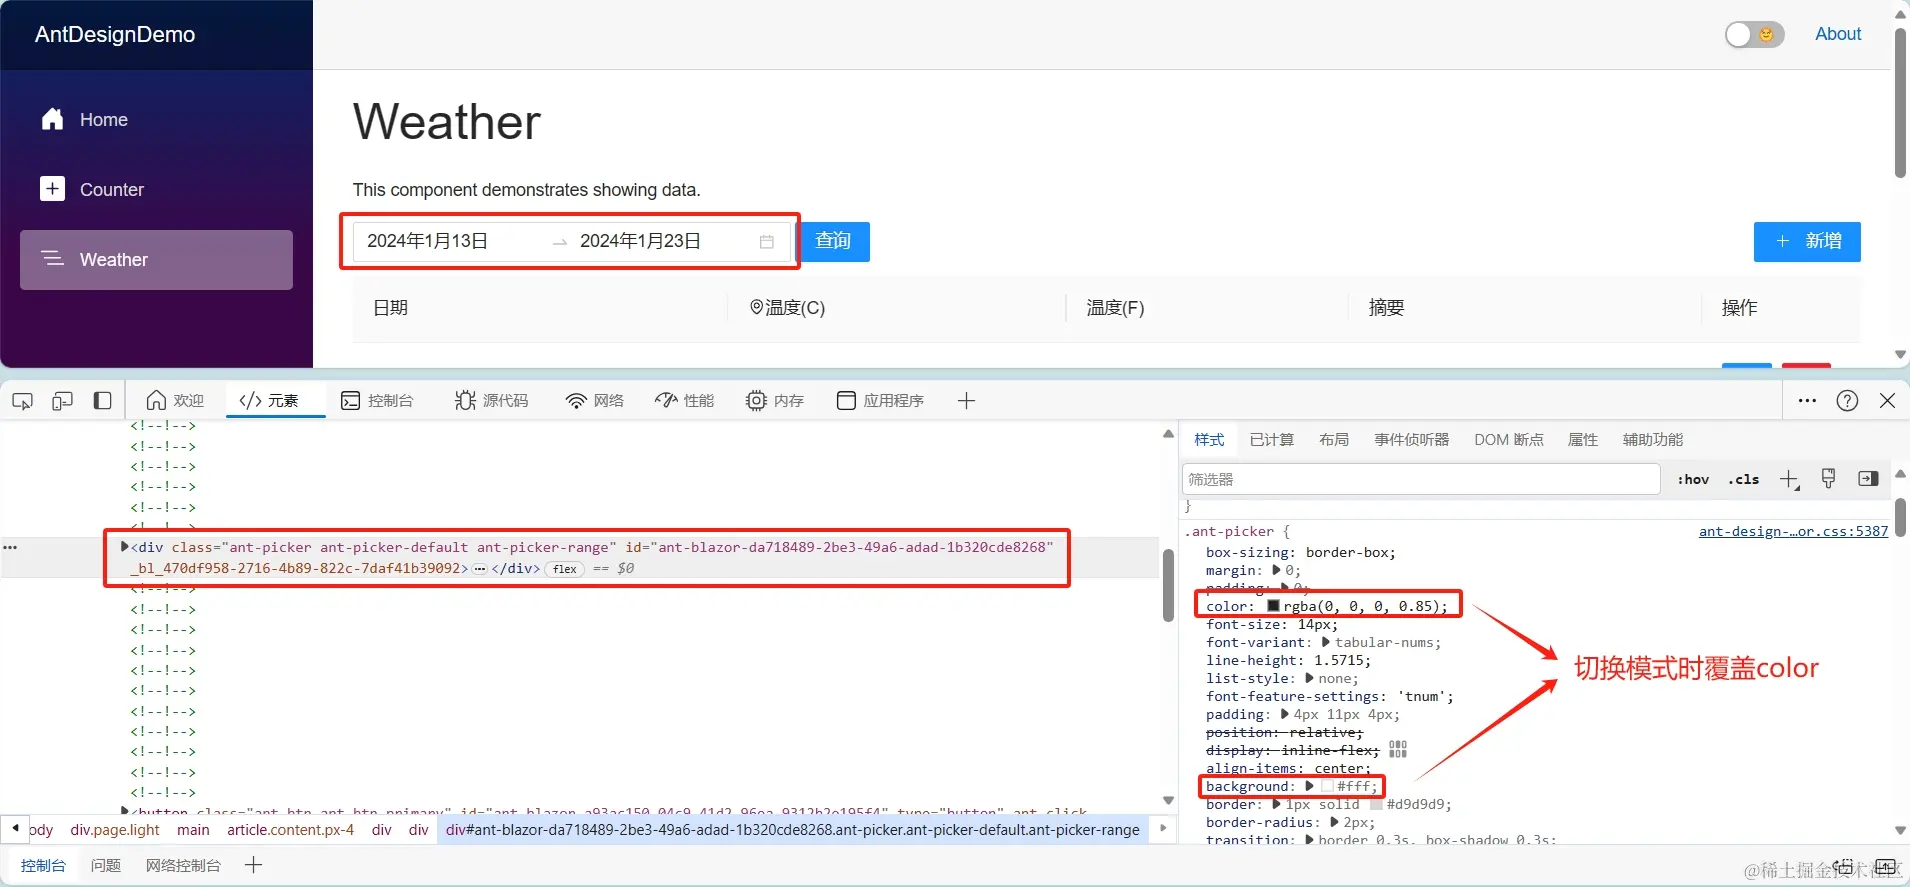Open the 网络 tab
The width and height of the screenshot is (1910, 887).
click(594, 401)
